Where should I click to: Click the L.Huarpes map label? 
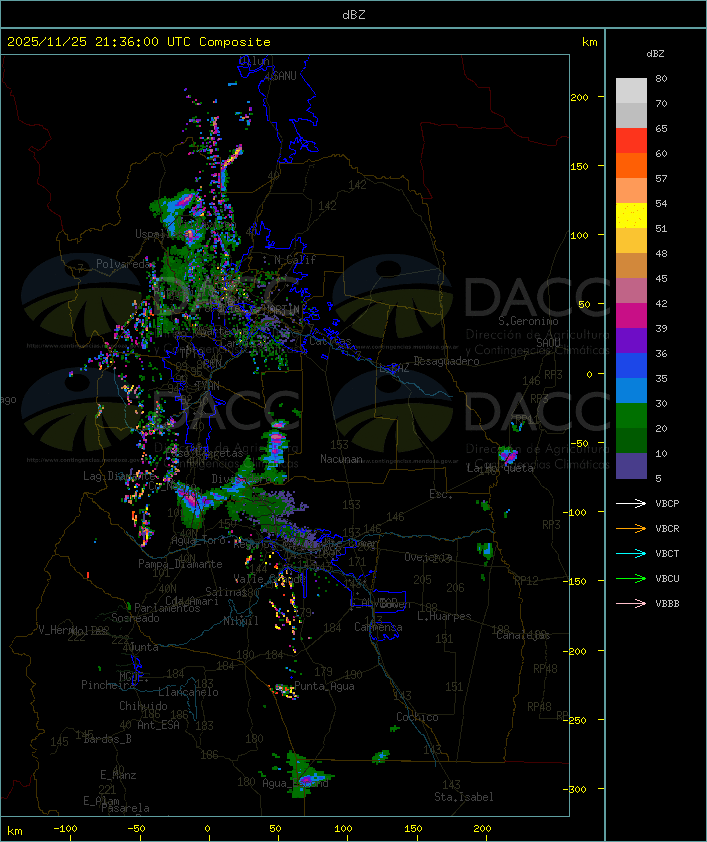click(x=444, y=616)
